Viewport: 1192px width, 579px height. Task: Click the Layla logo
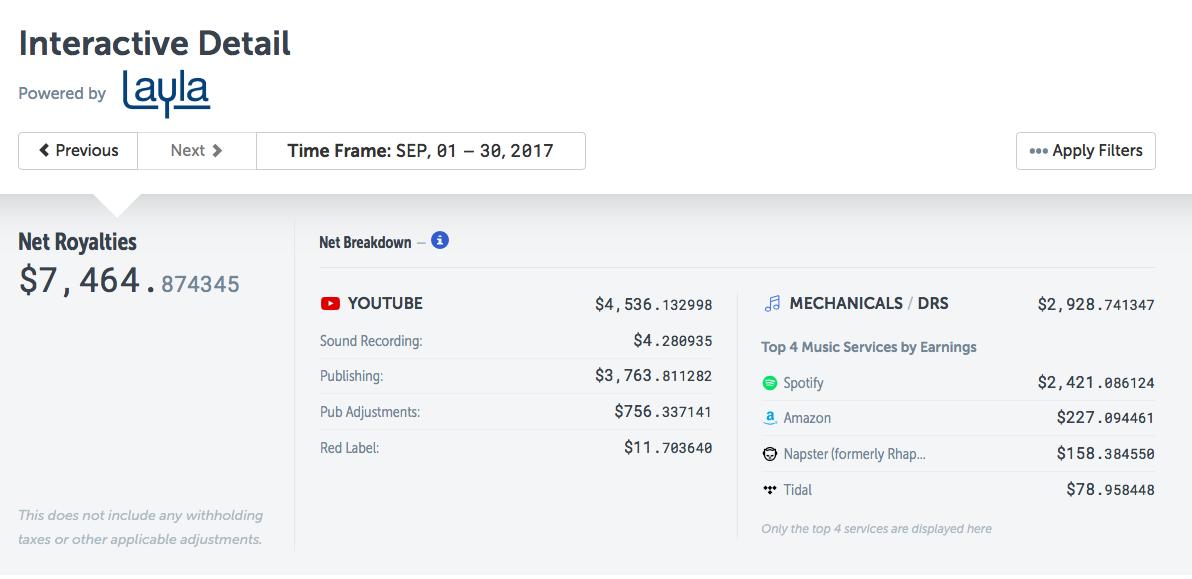click(x=166, y=93)
